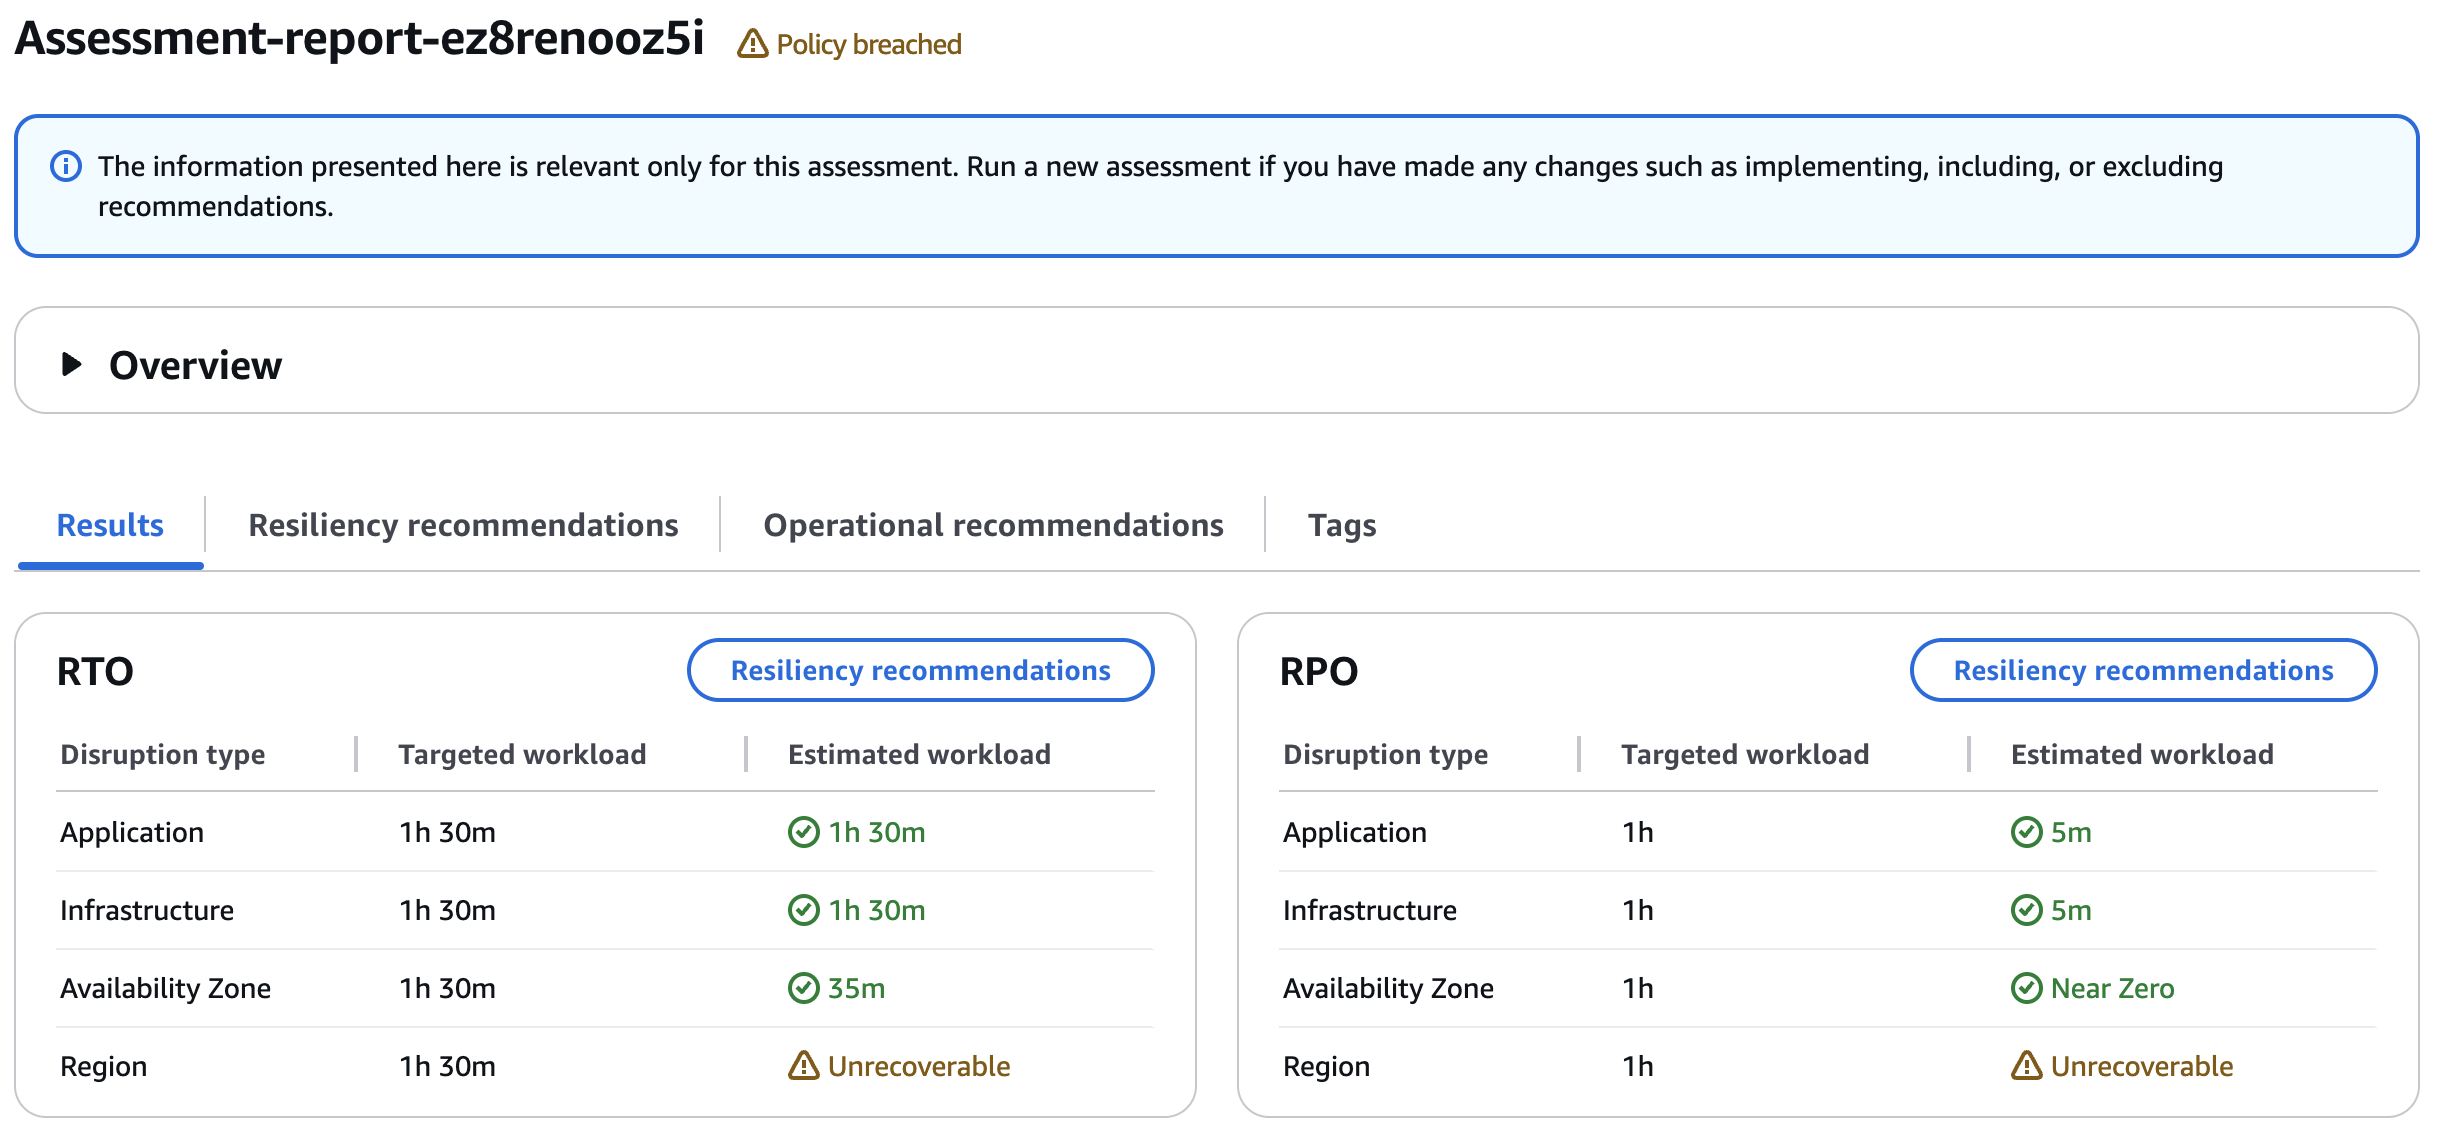Click the green check icon beside the 5m Application RPO

(2027, 831)
